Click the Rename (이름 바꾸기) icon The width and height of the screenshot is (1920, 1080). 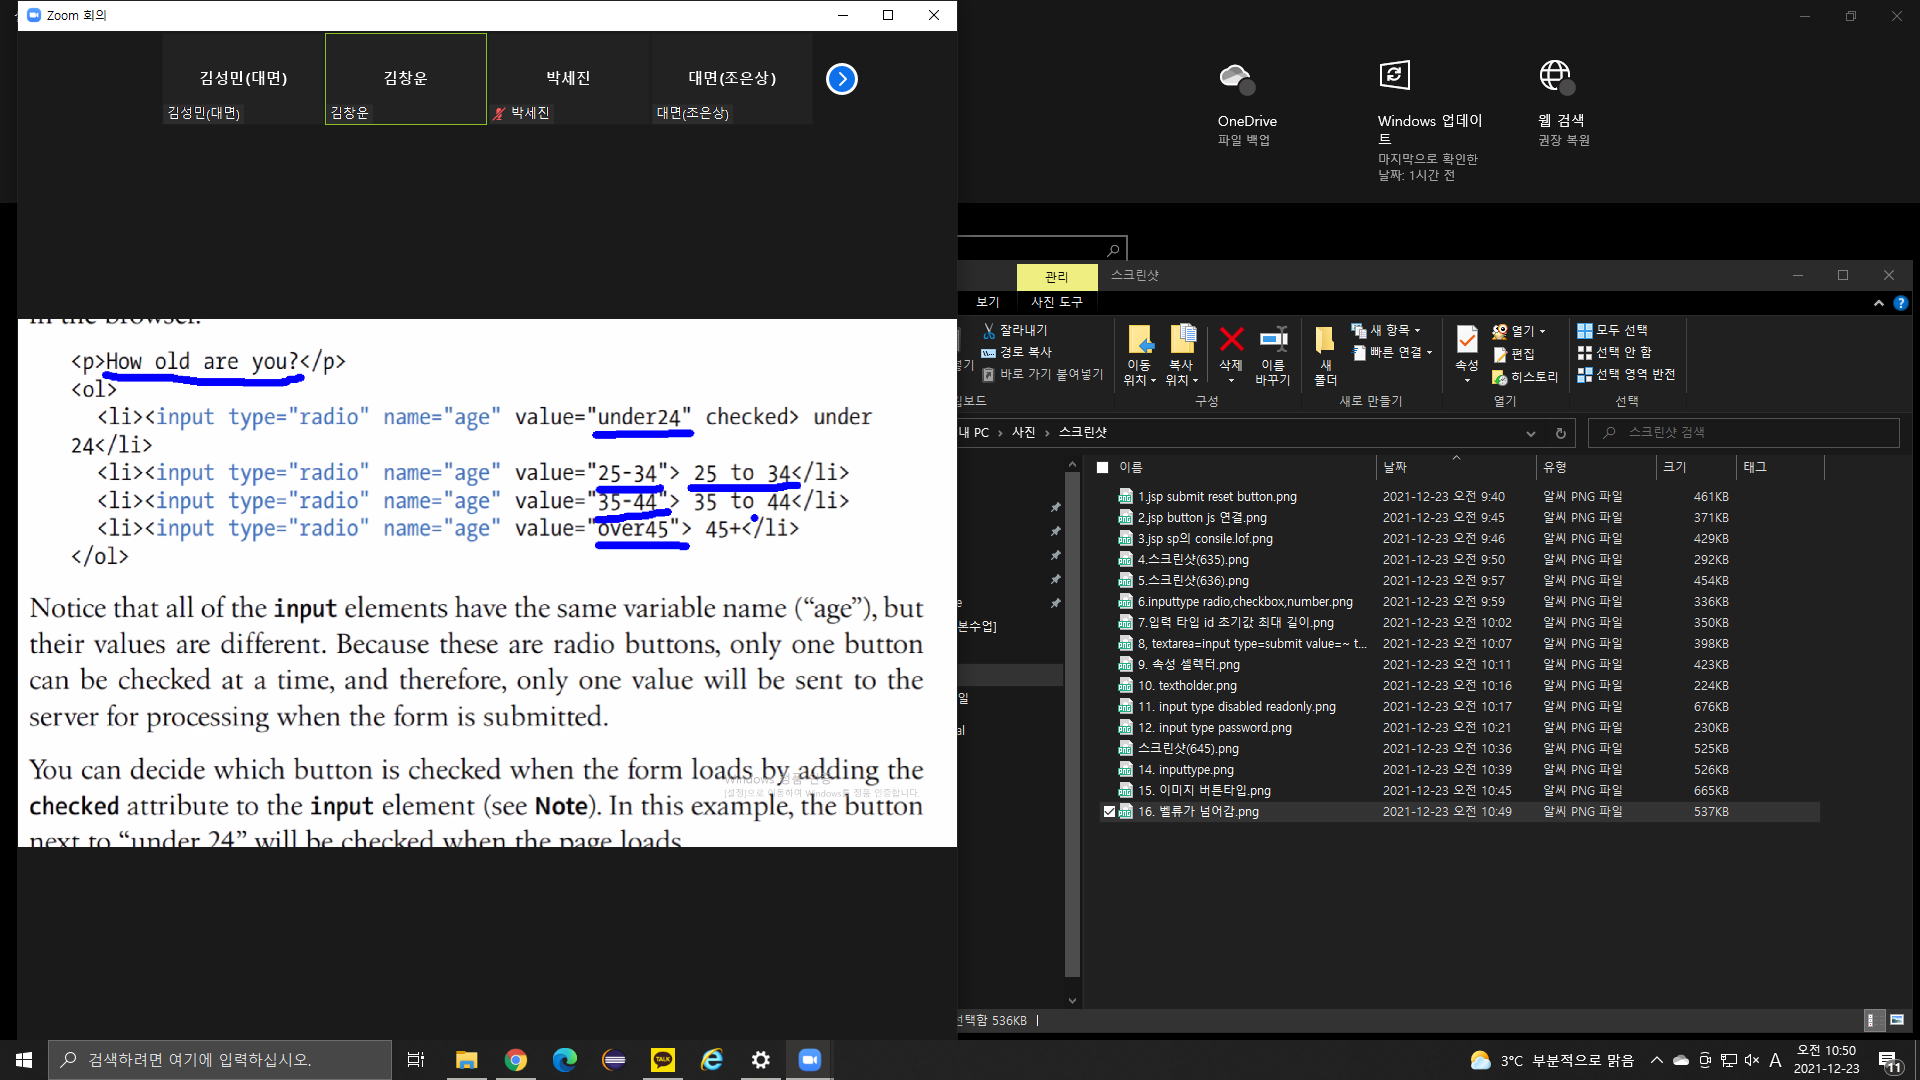click(1273, 341)
